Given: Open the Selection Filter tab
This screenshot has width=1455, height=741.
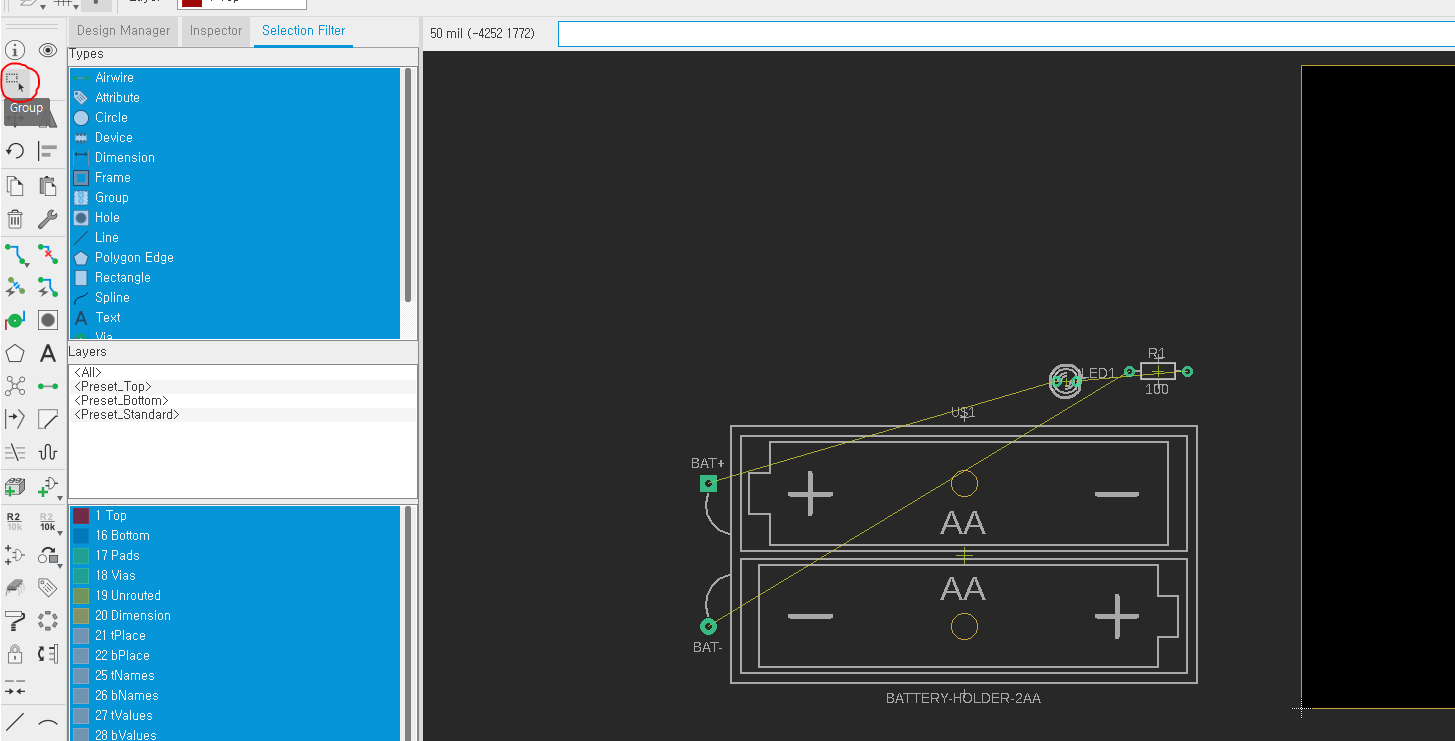Looking at the screenshot, I should (304, 31).
